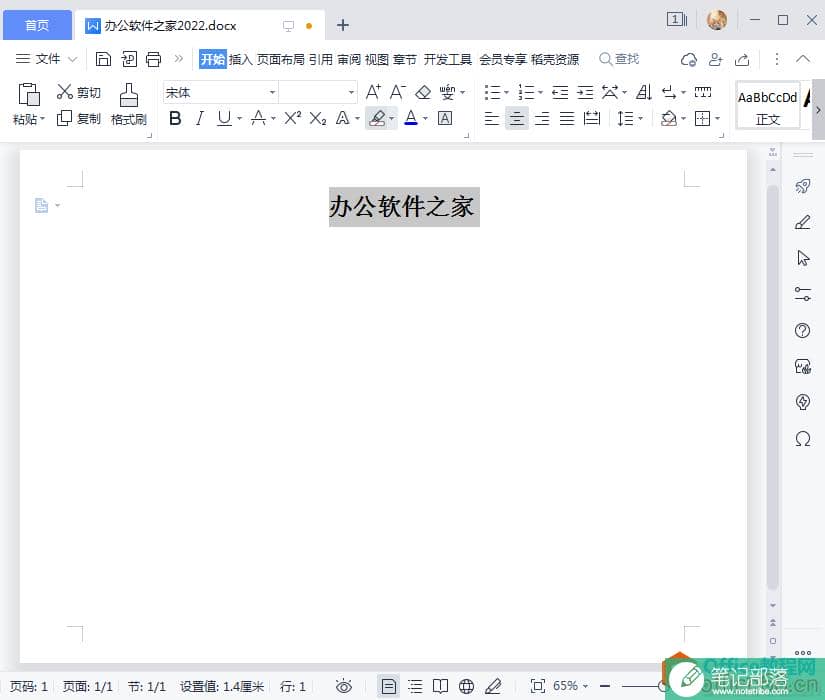
Task: Open the user avatar profile
Action: [717, 21]
